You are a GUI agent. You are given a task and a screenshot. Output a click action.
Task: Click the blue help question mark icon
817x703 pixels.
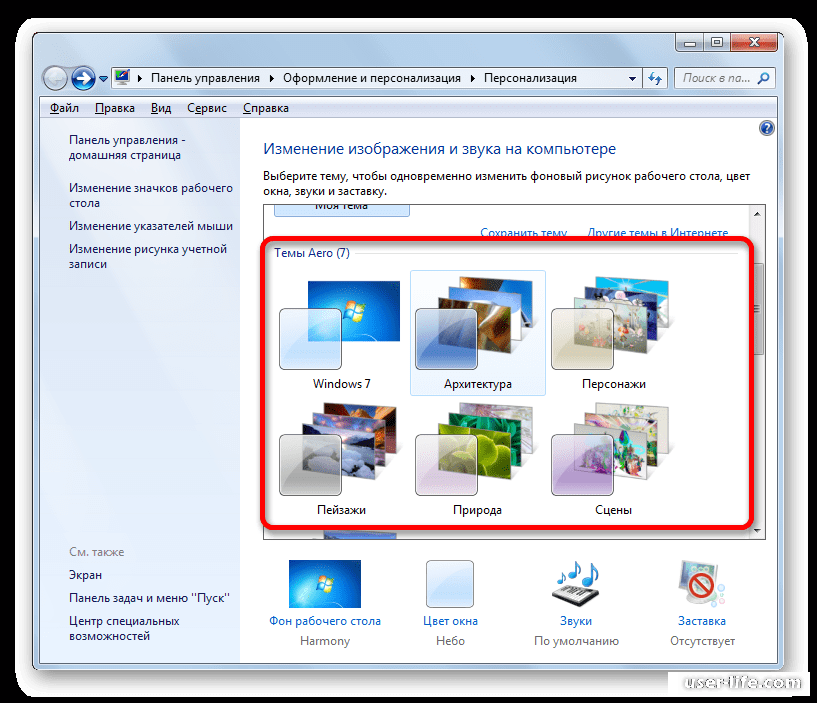[766, 128]
